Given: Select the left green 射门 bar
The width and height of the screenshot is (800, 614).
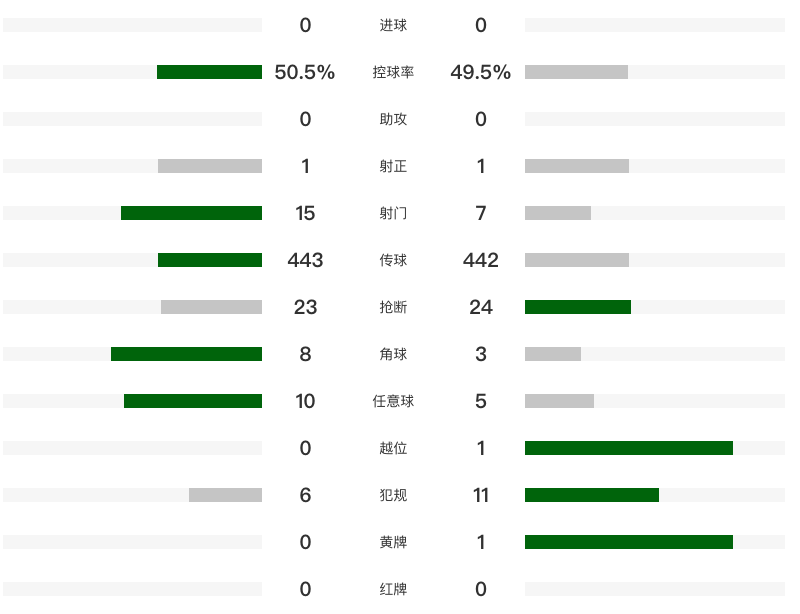Looking at the screenshot, I should [x=191, y=213].
